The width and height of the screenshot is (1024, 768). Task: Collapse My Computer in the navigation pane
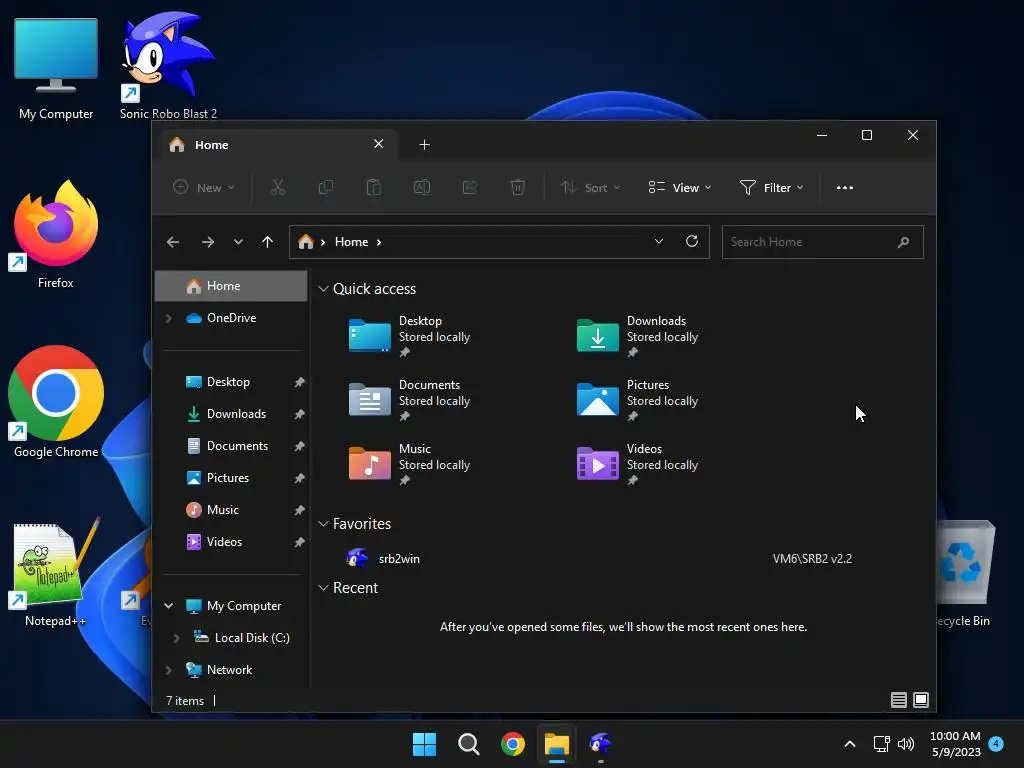(168, 606)
